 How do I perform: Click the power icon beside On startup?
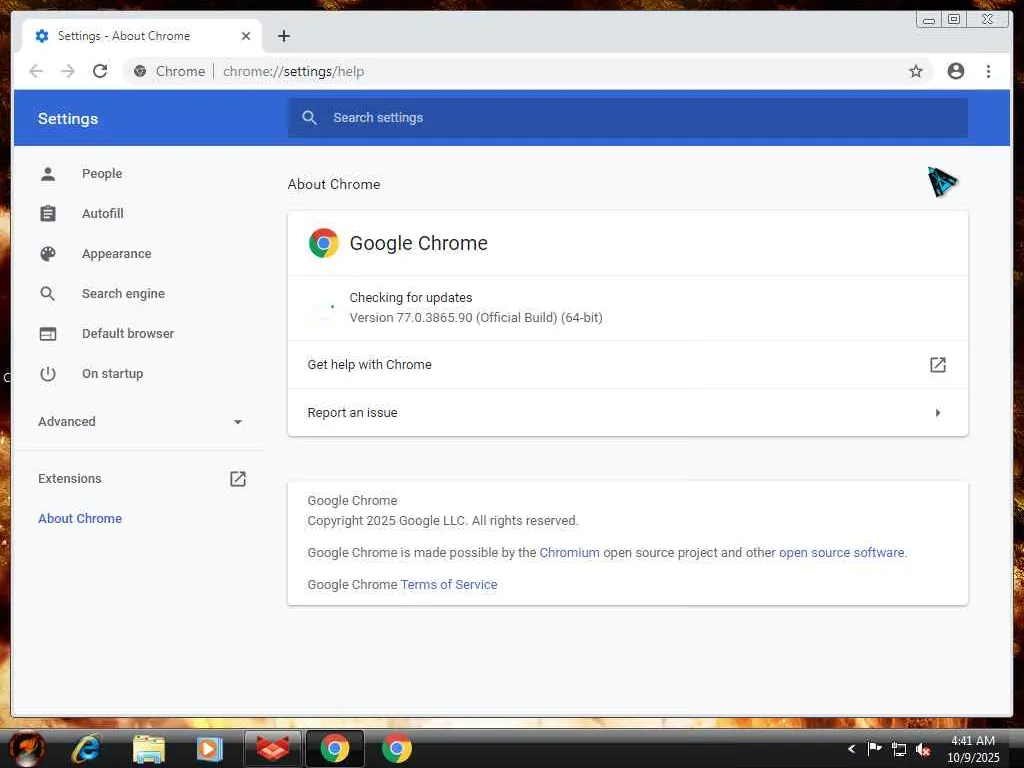coord(48,374)
